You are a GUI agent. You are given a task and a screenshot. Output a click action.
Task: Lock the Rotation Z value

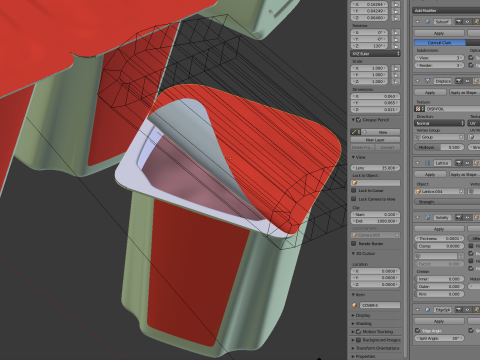395,46
